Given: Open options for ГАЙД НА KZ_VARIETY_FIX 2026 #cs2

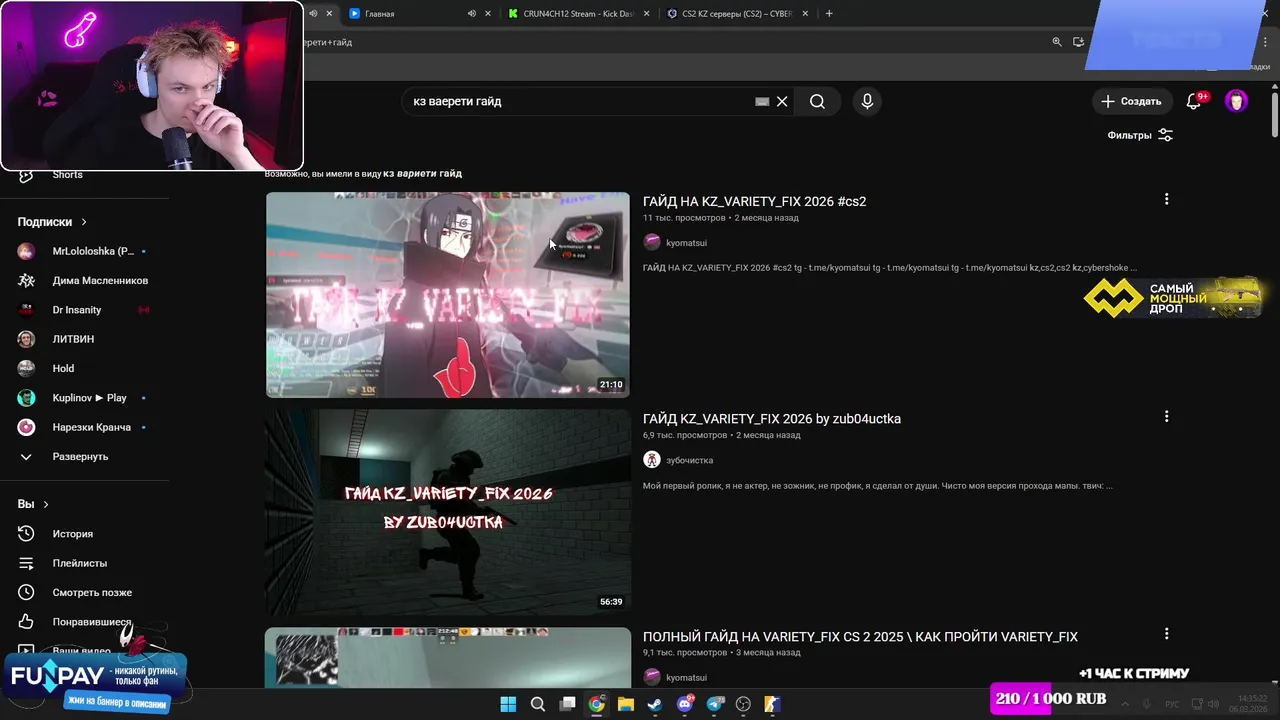Looking at the screenshot, I should pos(1166,199).
